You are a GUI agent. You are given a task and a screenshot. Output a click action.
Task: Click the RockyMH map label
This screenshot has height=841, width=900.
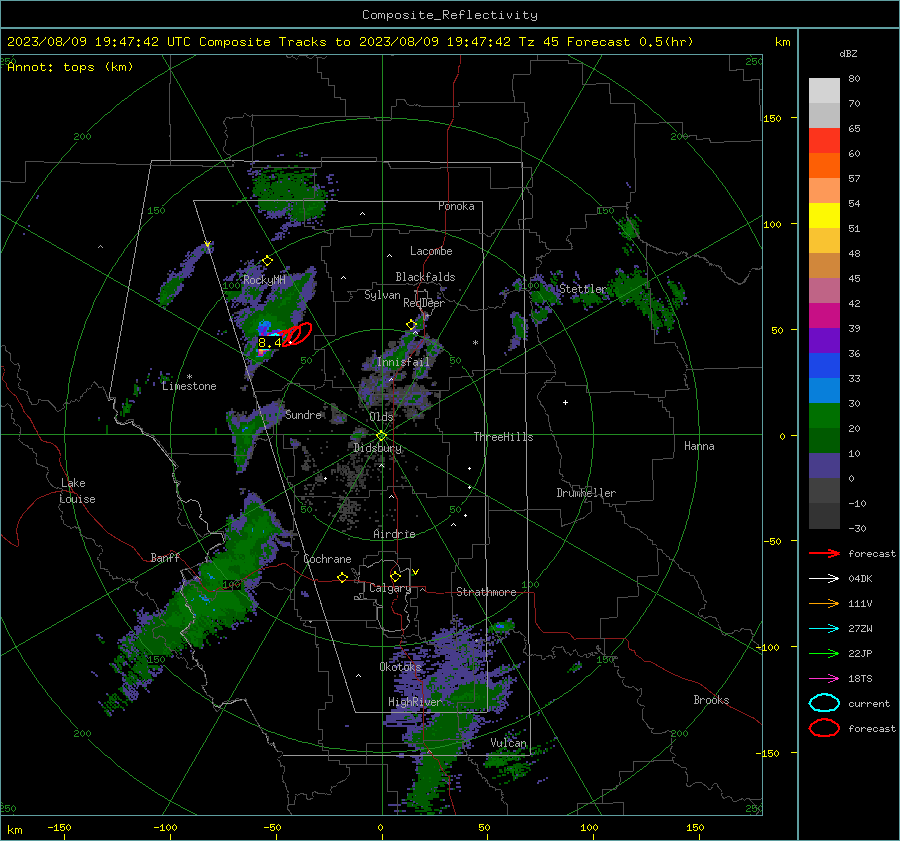[264, 280]
